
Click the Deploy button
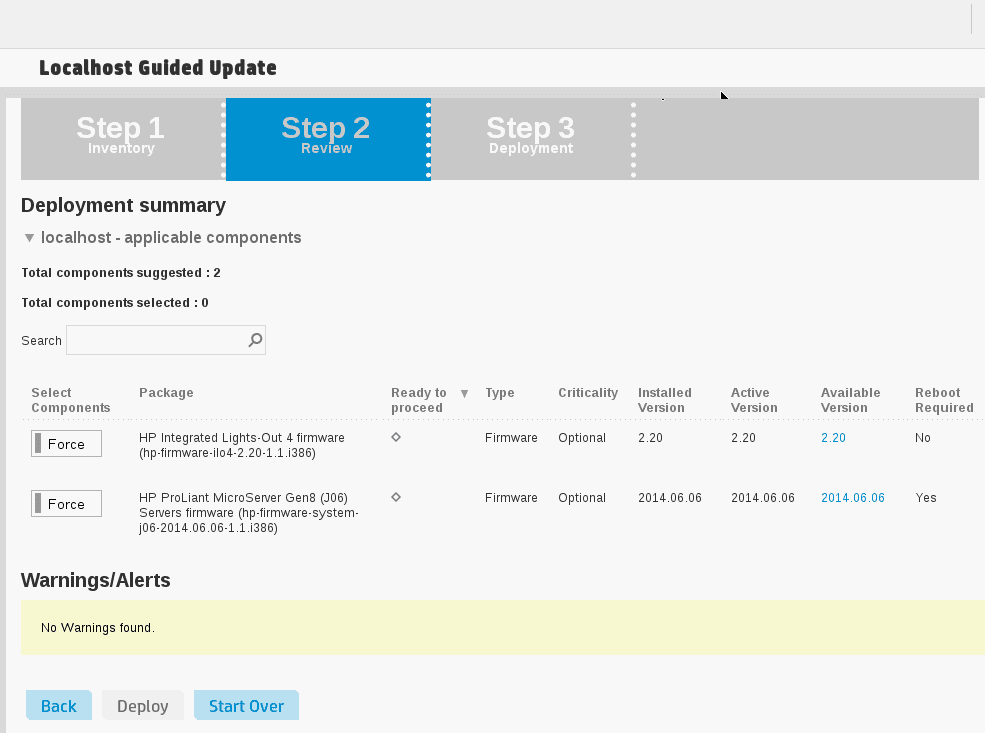pos(143,705)
